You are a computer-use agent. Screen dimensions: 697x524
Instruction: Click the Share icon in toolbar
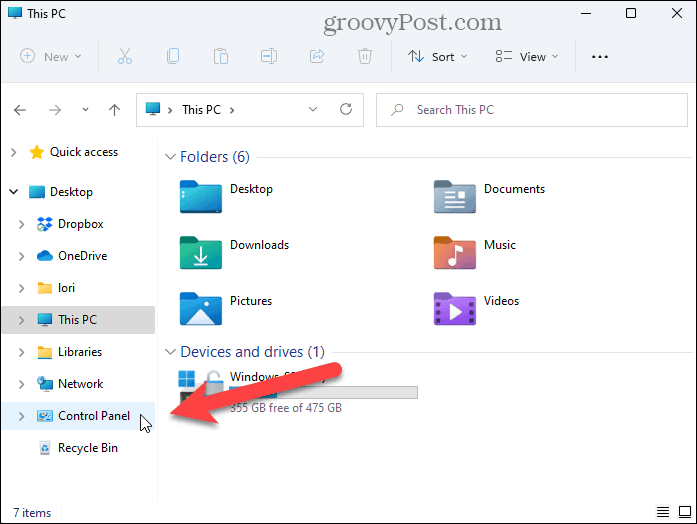tap(317, 56)
